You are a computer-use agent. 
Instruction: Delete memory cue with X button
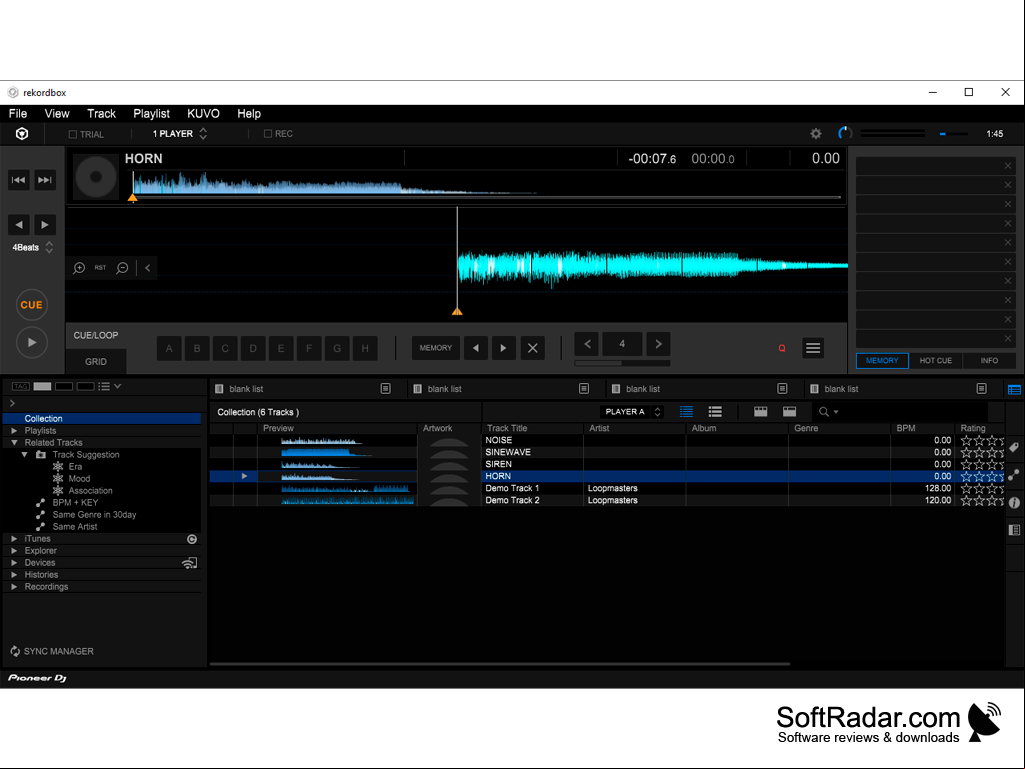(x=533, y=348)
